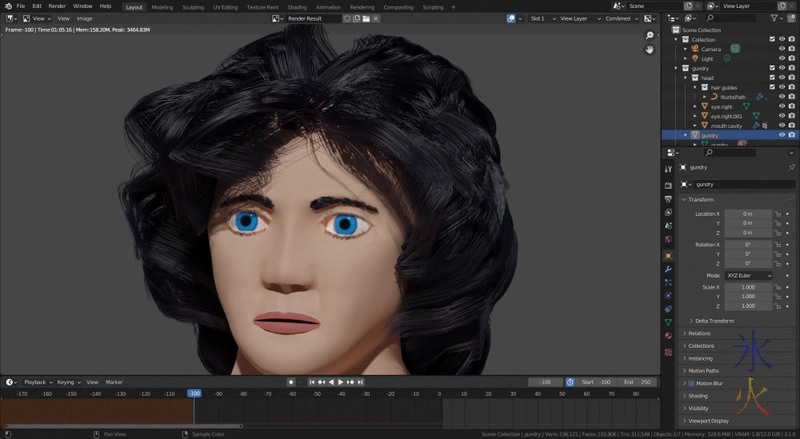
Task: Open the rotation Mode XYZ Euler dropdown
Action: [748, 275]
